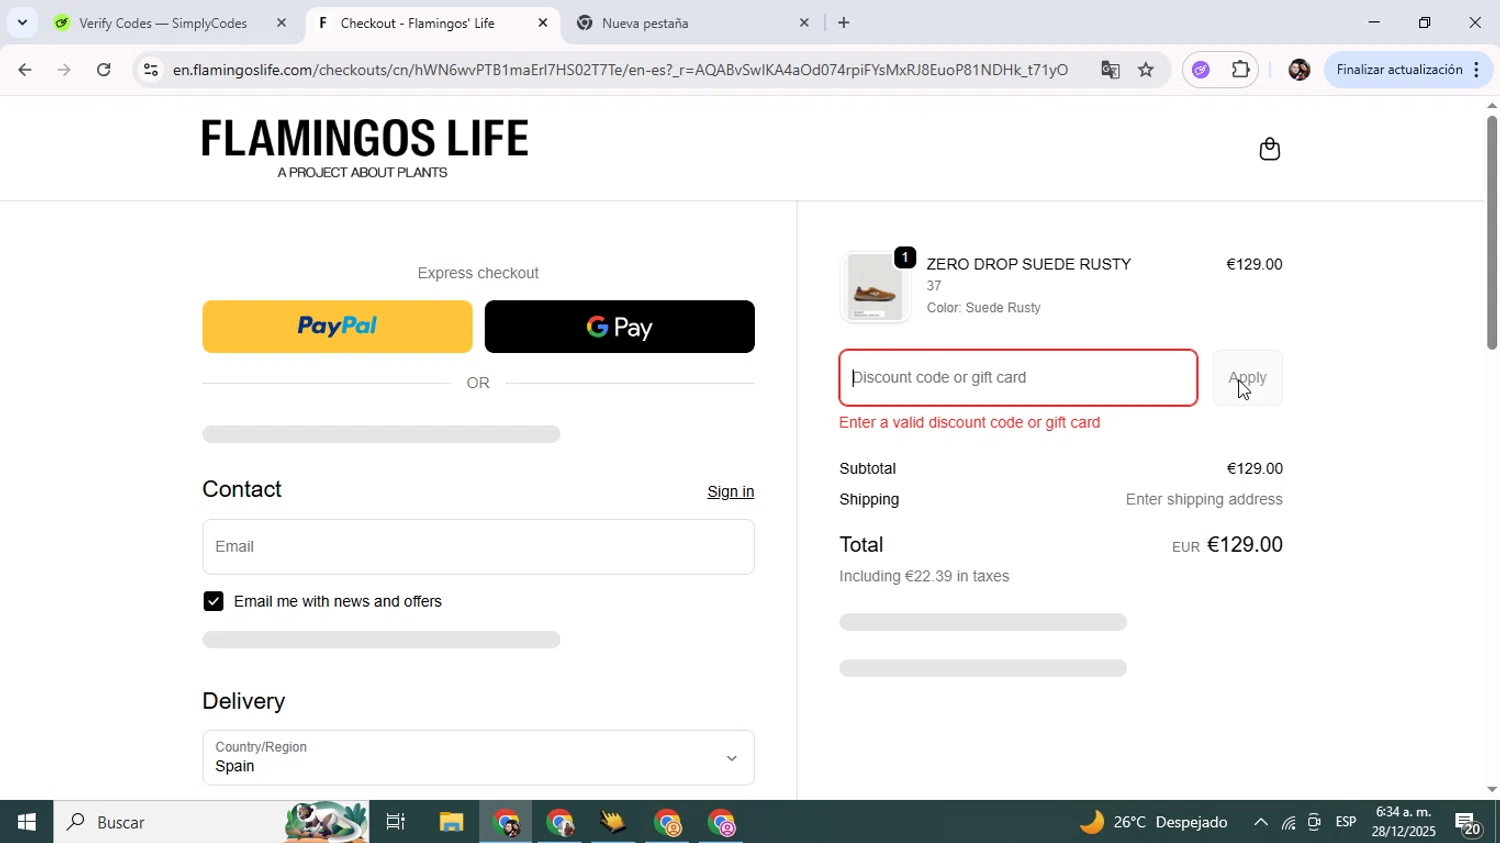Image resolution: width=1500 pixels, height=843 pixels.
Task: Click the purple extension icon in toolbar
Action: pos(1201,70)
